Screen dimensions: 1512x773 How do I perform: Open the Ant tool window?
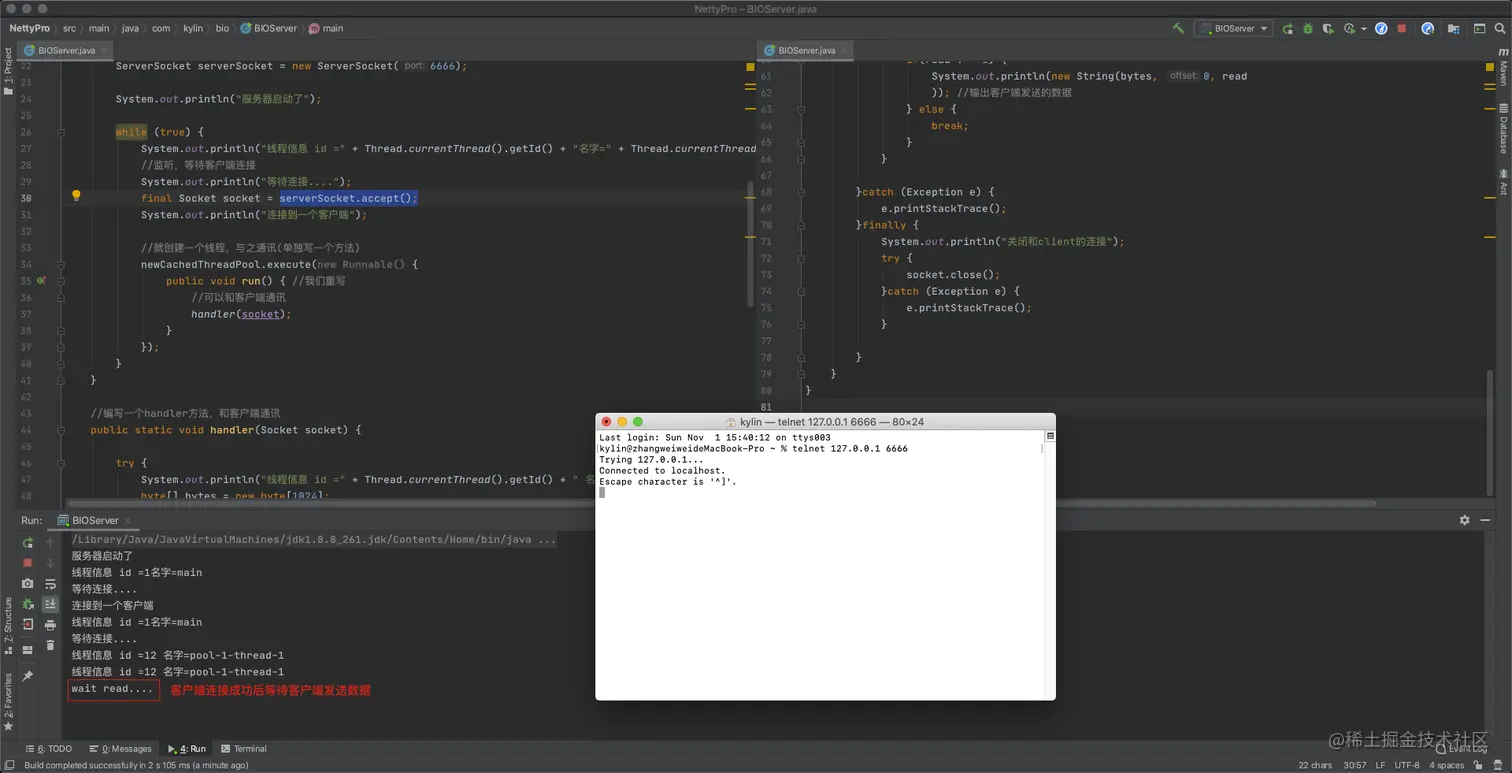point(1503,183)
